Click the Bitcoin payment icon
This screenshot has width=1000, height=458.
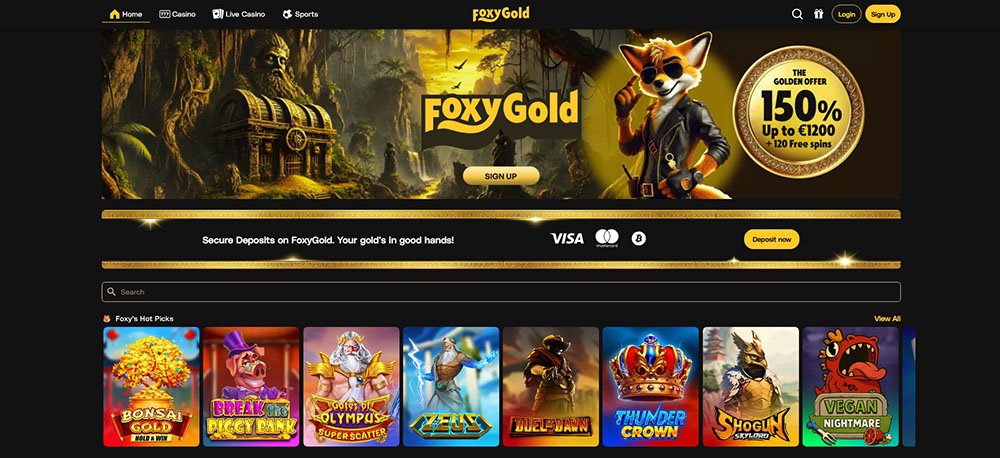coord(638,239)
